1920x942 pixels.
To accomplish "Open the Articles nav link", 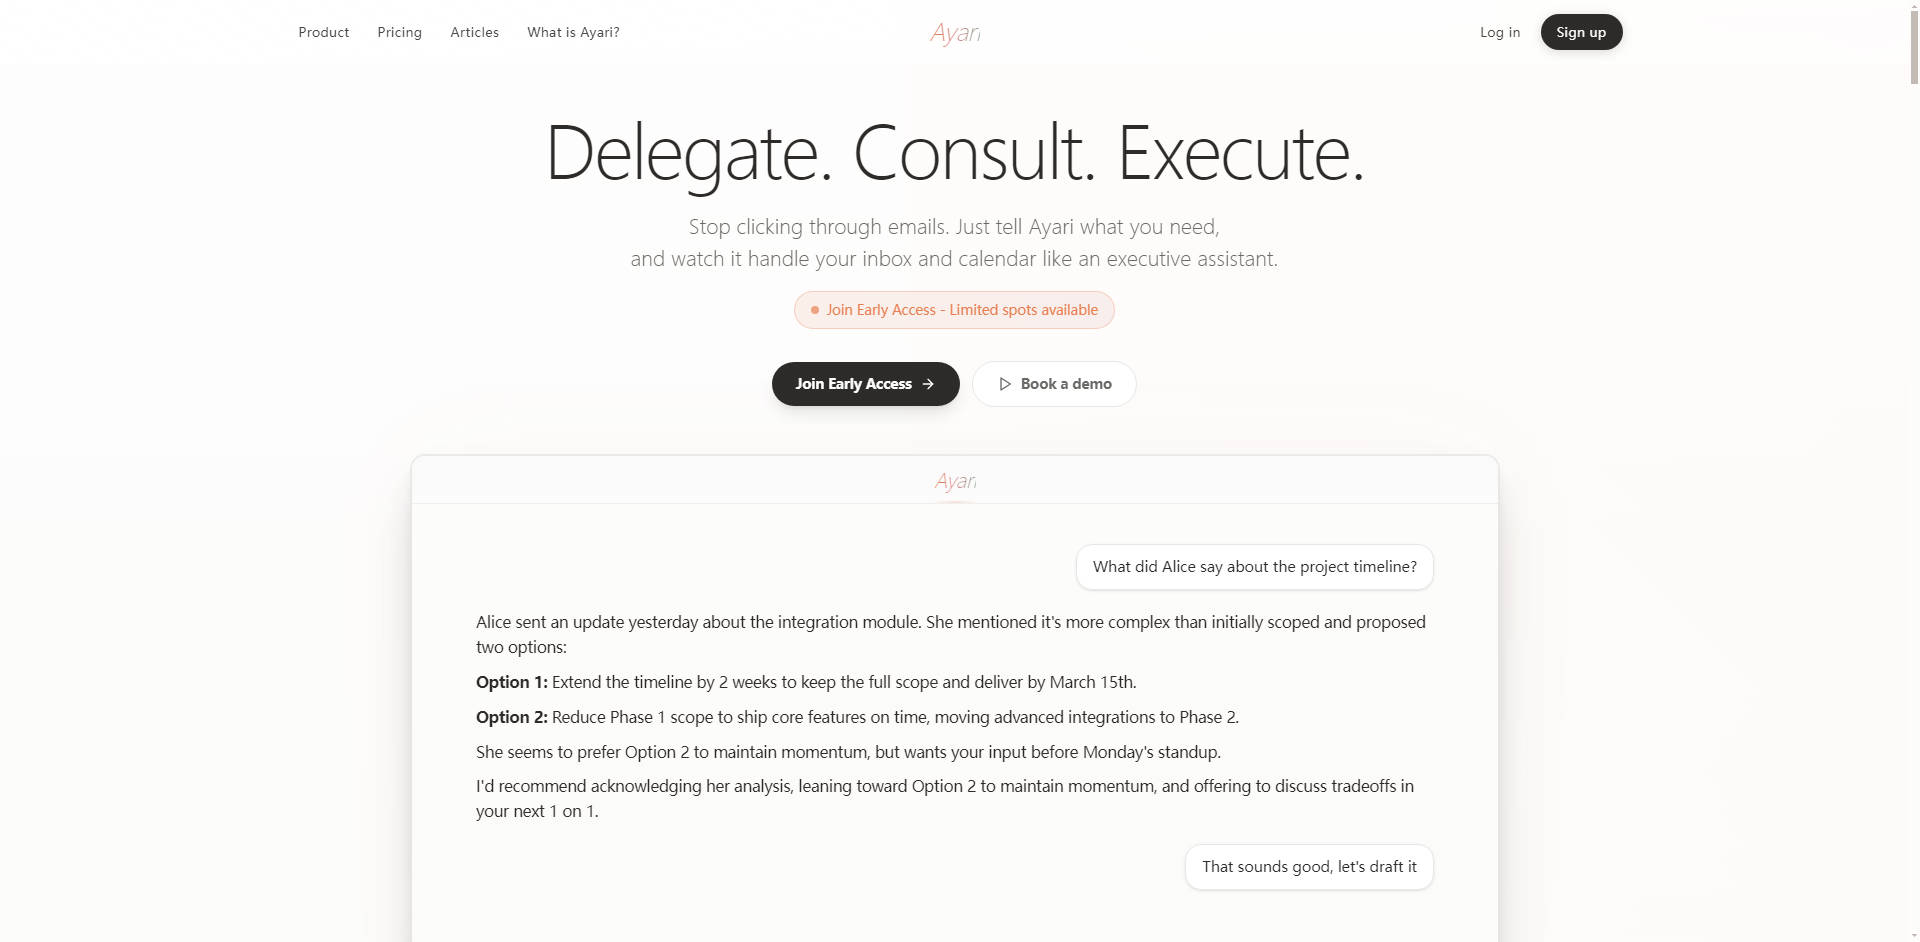I will (x=474, y=32).
